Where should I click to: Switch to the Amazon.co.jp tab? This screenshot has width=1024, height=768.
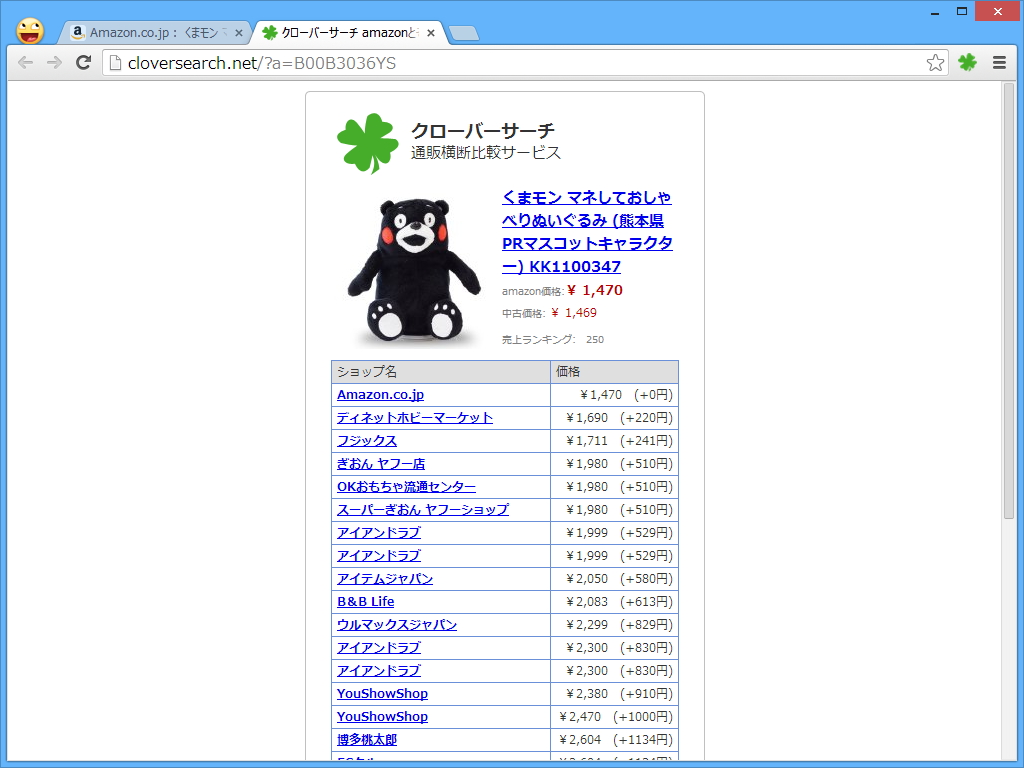pos(154,33)
